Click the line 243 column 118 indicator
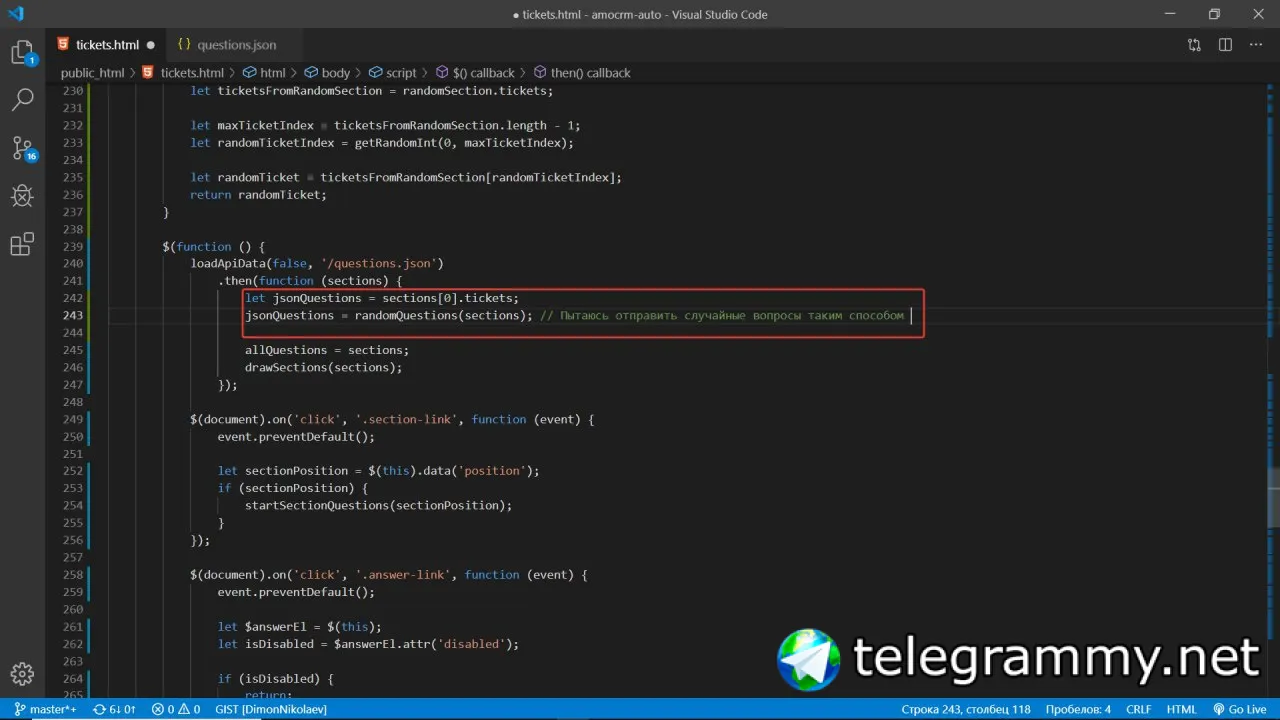 965,709
